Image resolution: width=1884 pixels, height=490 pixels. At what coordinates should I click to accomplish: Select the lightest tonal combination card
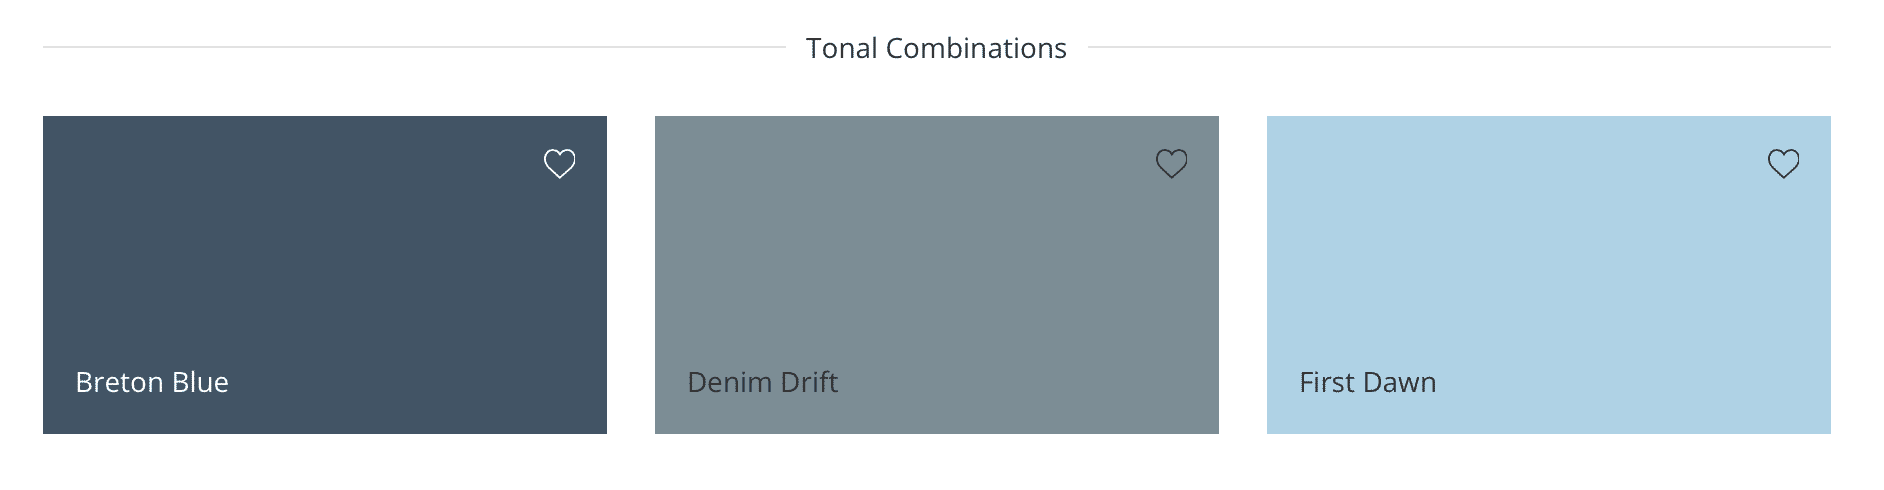[x=1549, y=275]
